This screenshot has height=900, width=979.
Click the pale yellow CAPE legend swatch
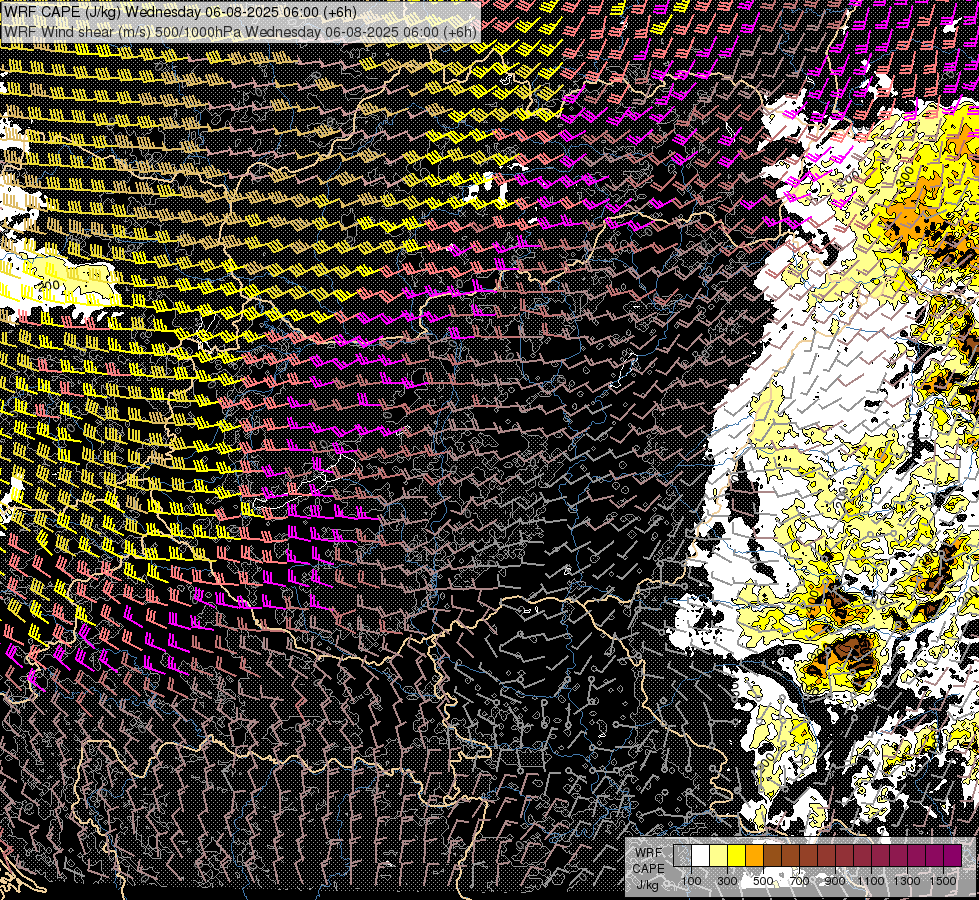pos(719,856)
